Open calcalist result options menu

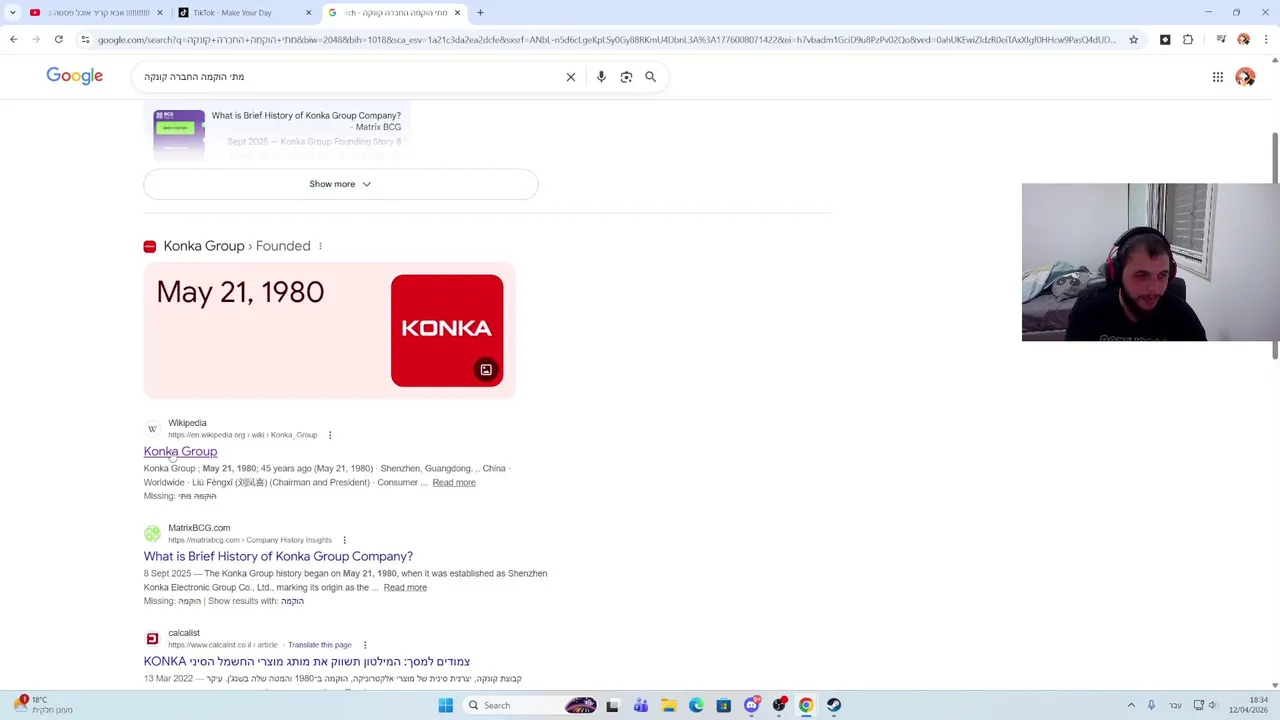[x=365, y=645]
